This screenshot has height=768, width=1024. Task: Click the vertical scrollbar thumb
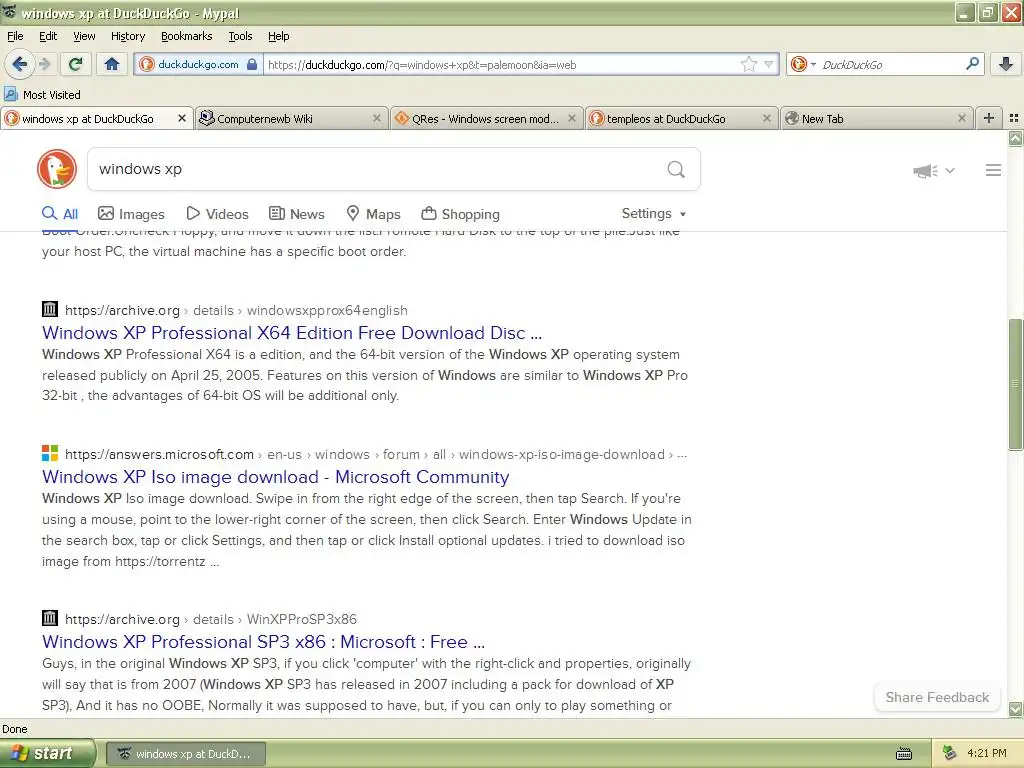1015,384
